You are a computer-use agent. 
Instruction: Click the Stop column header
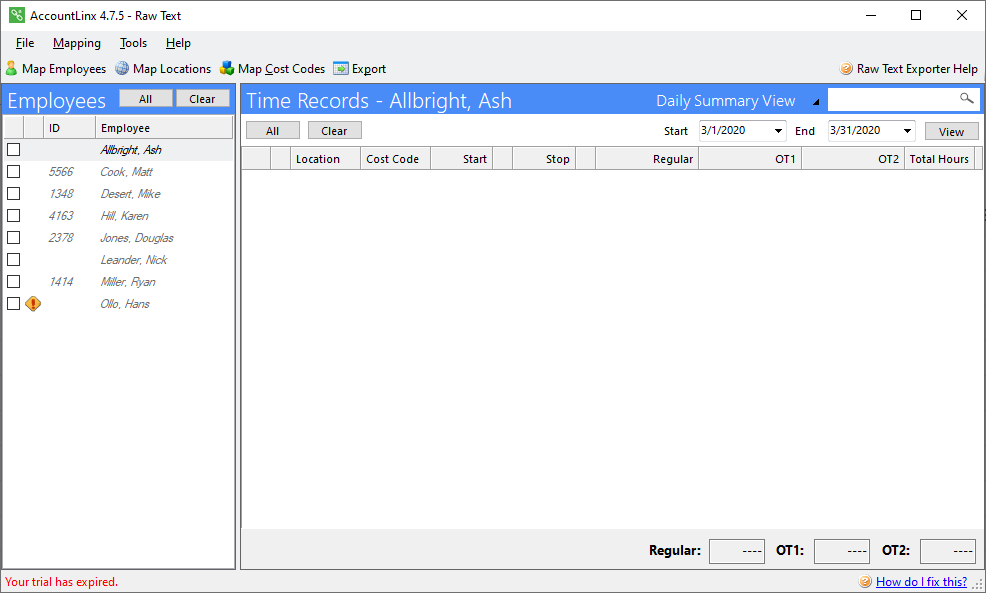544,159
